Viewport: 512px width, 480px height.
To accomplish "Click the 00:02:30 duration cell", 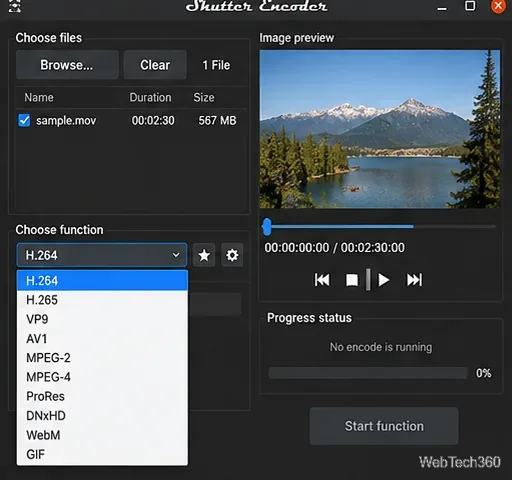I will click(x=153, y=120).
